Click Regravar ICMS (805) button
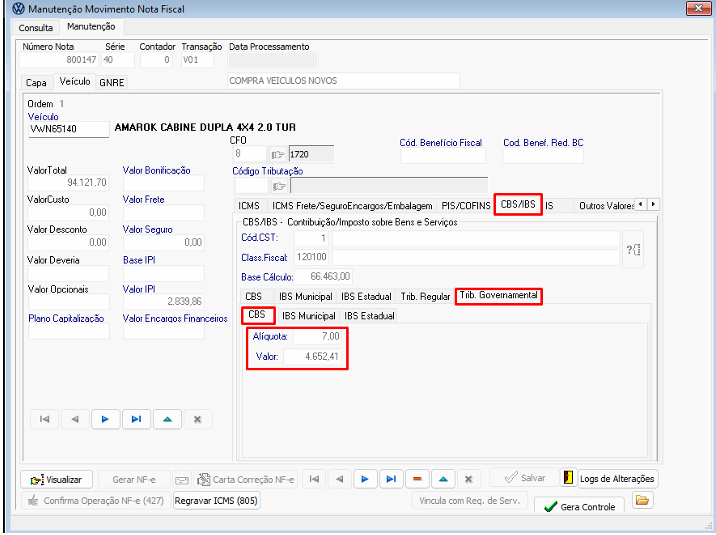 pos(217,500)
